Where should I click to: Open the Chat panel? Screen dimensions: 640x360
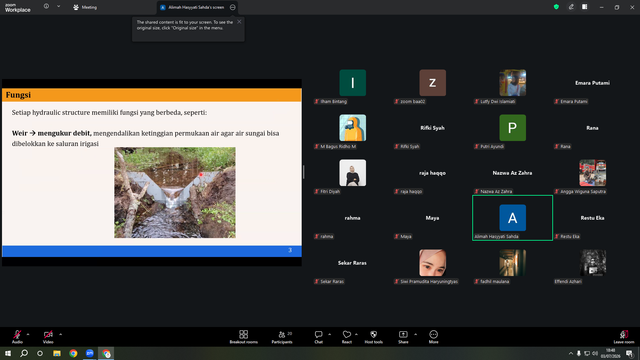[x=318, y=337]
